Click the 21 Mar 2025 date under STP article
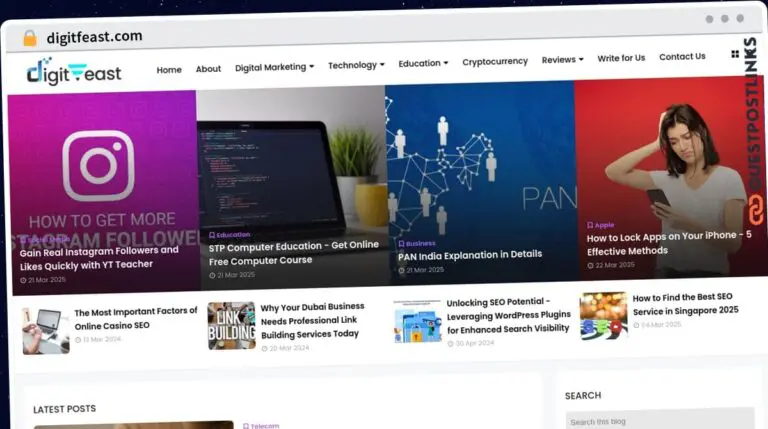Viewport: 768px width, 429px height. [x=233, y=275]
